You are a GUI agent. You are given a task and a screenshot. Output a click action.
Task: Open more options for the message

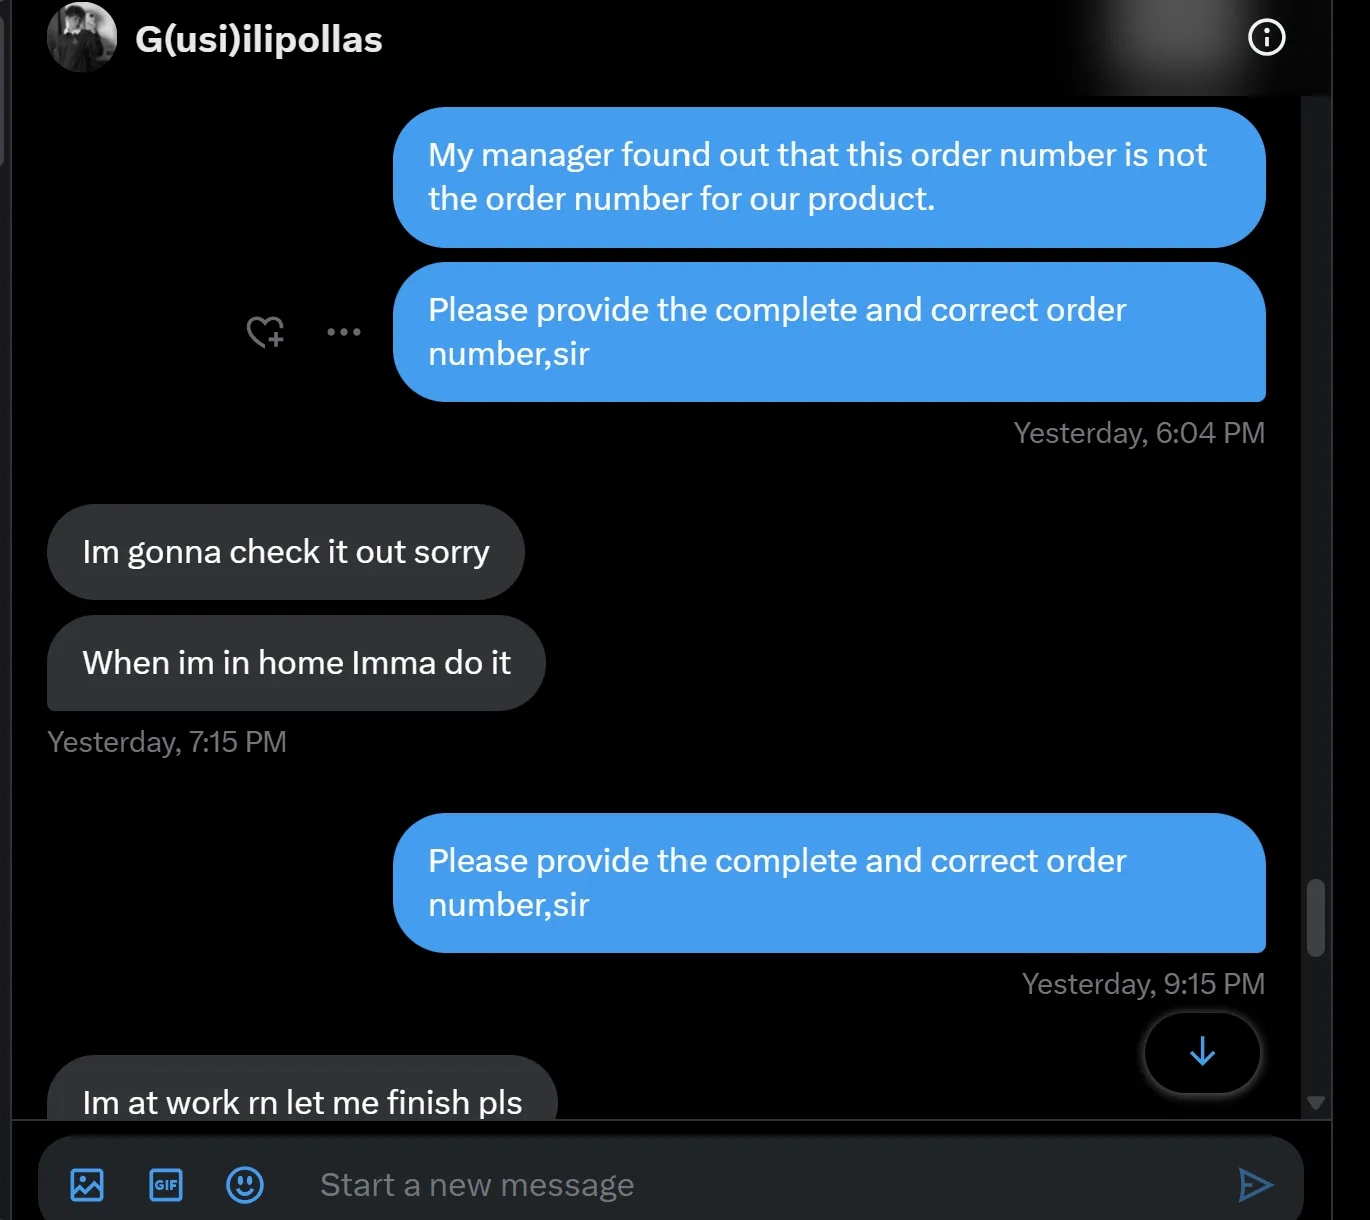(x=343, y=332)
